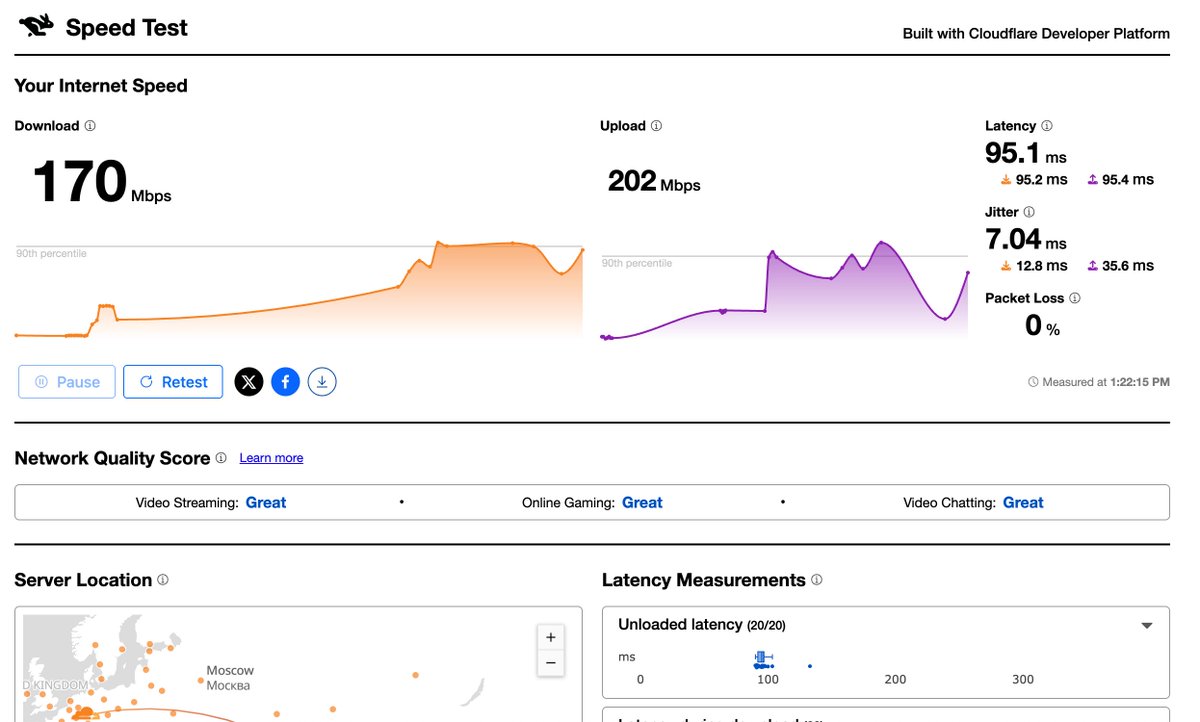The width and height of the screenshot is (1200, 722).
Task: Open the Learn more link
Action: click(271, 458)
